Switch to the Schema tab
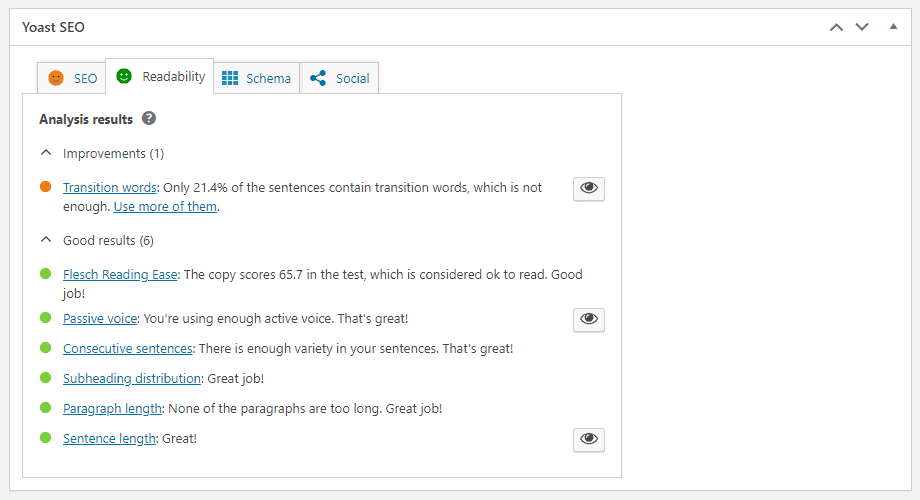Image resolution: width=920 pixels, height=500 pixels. [256, 78]
